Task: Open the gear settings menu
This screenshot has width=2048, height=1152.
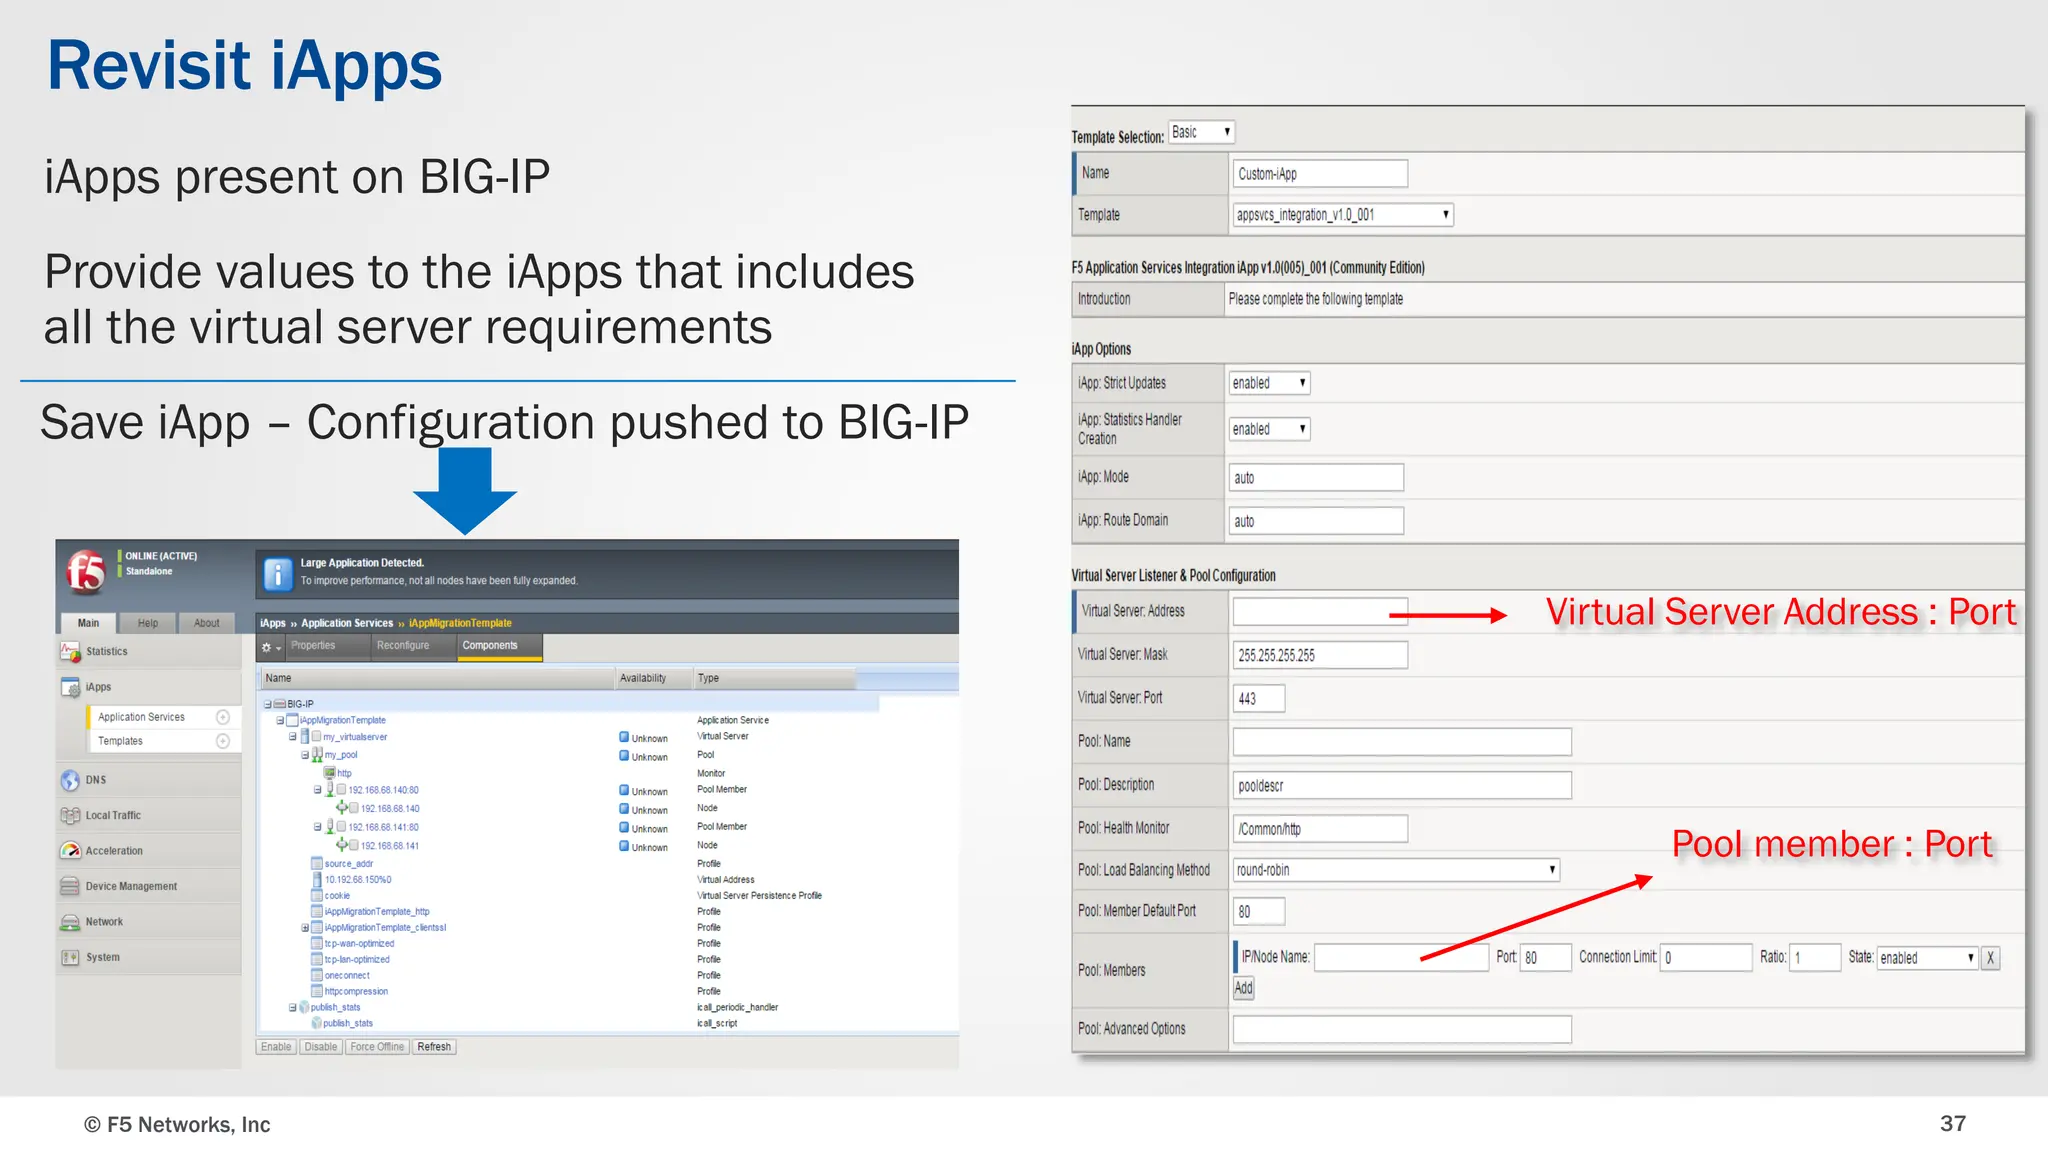Action: (x=270, y=648)
